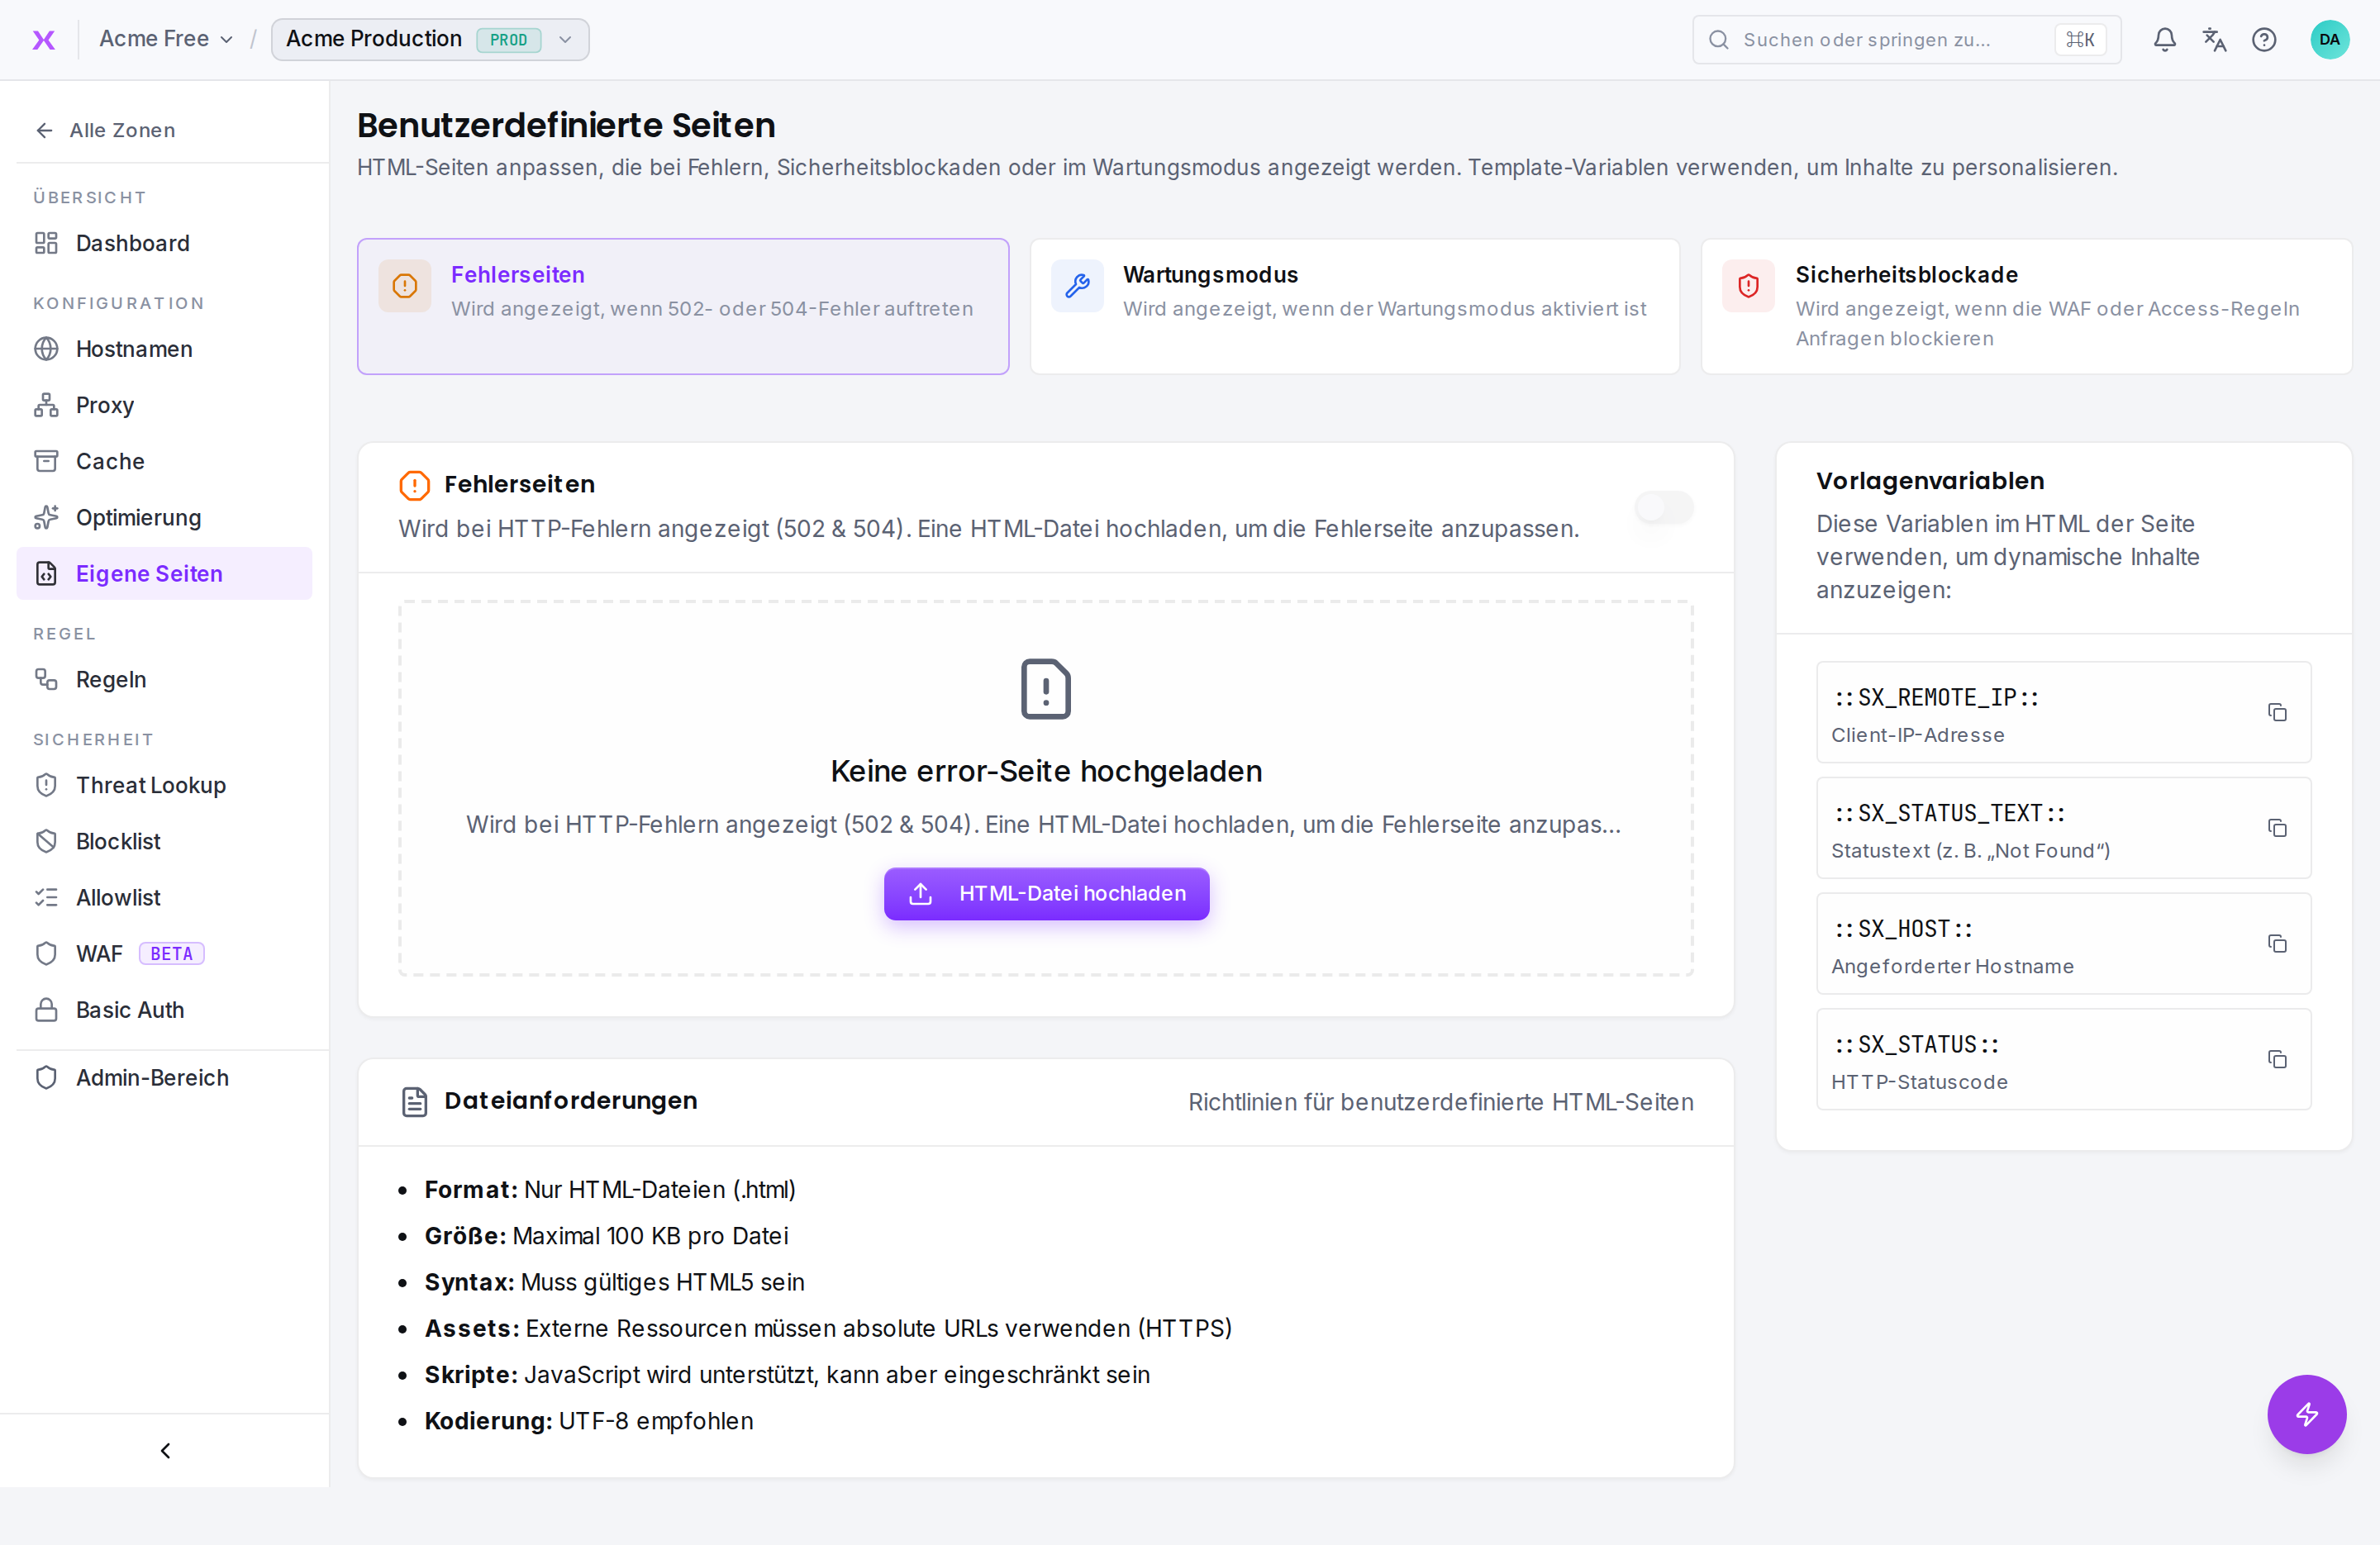Click the Basic Auth lock icon
This screenshot has width=2380, height=1545.
[x=46, y=1010]
